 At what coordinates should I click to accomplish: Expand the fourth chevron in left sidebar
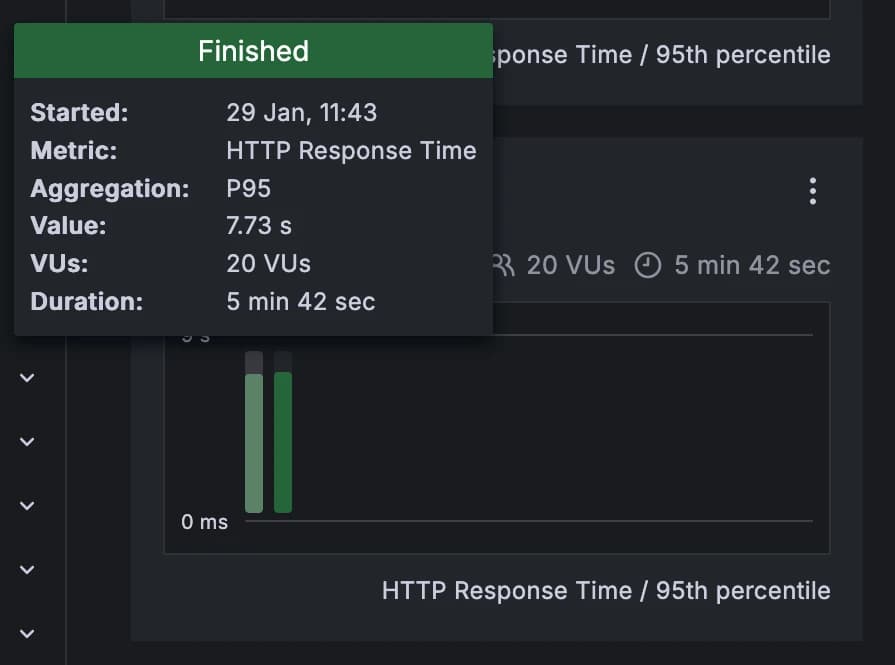28,570
